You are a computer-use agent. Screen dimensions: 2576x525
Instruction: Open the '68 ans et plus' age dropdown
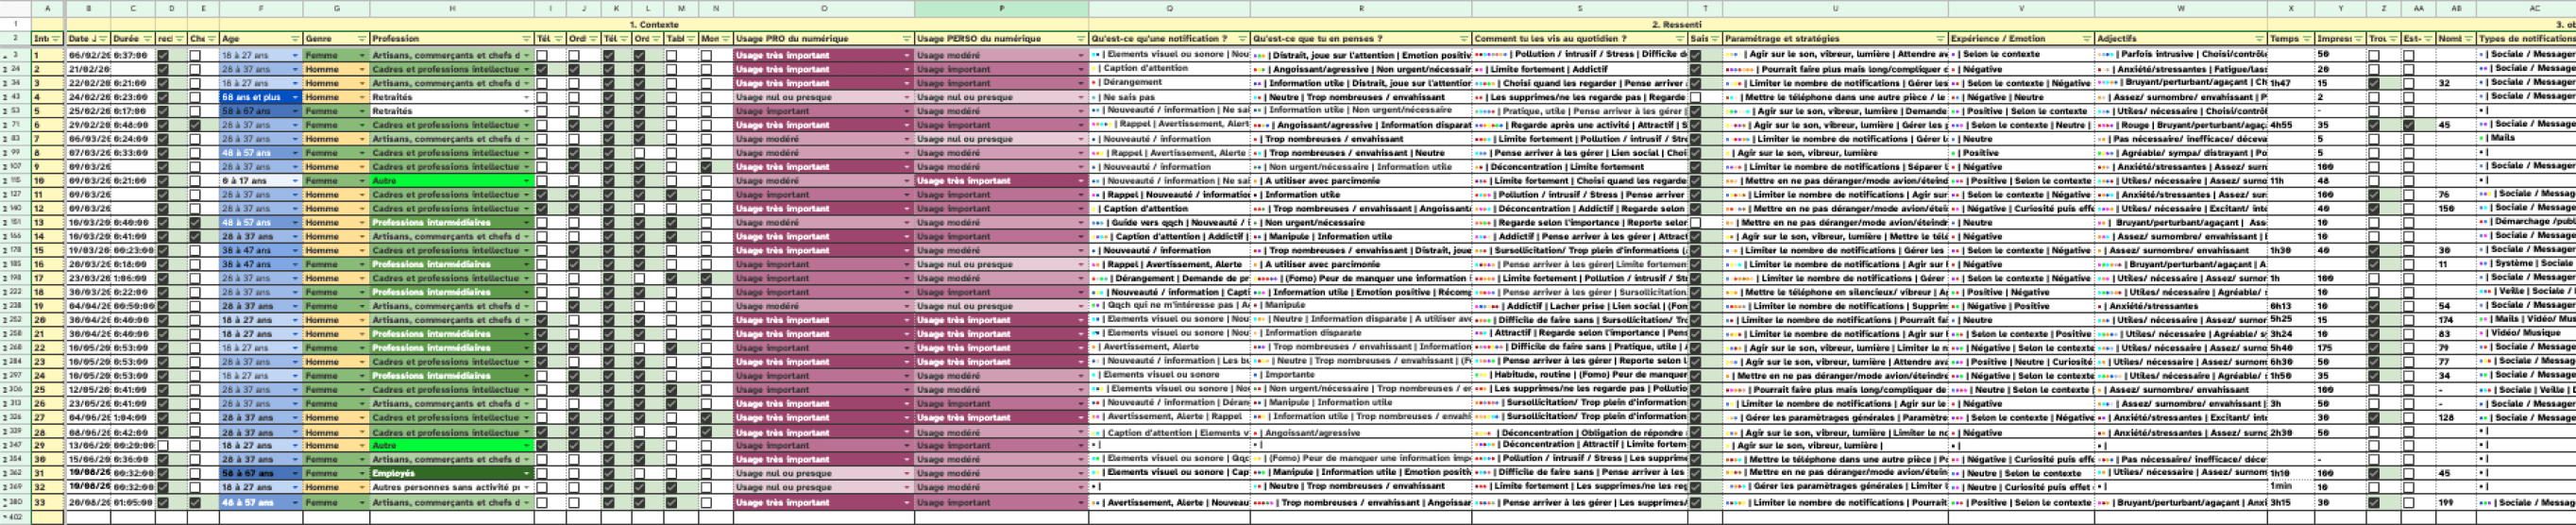294,98
